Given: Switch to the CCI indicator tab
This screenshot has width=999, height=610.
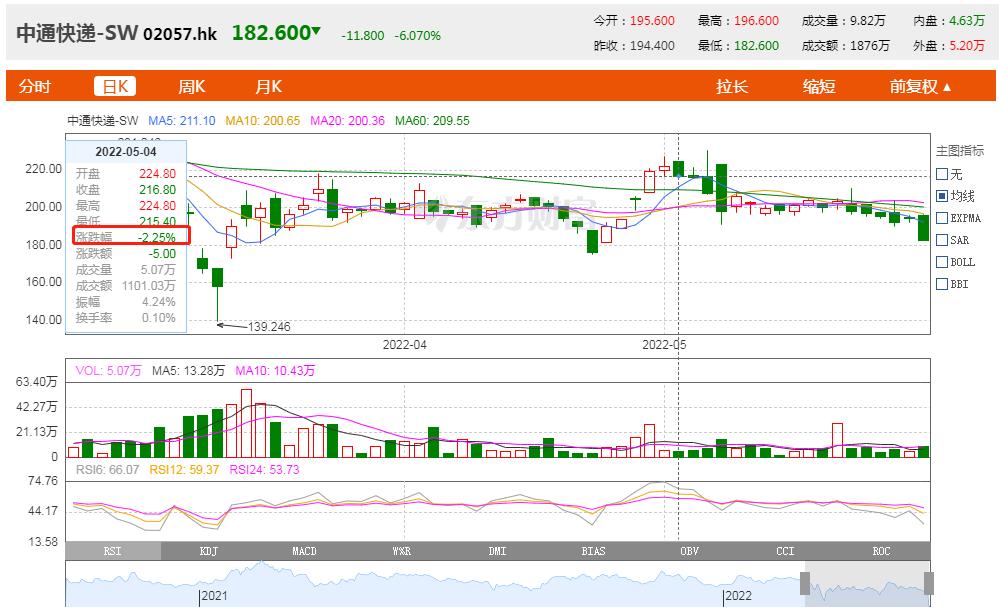Looking at the screenshot, I should [x=786, y=551].
